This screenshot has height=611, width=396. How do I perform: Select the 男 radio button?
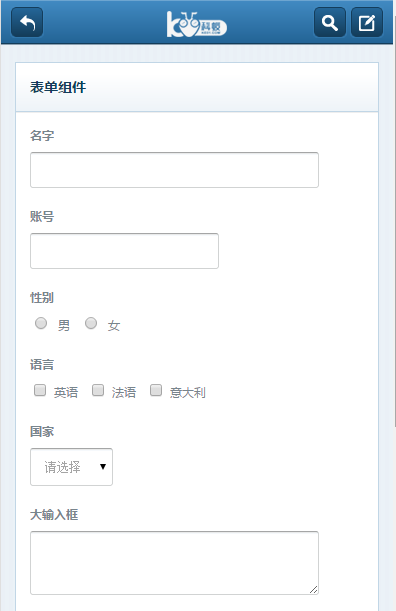tap(41, 323)
